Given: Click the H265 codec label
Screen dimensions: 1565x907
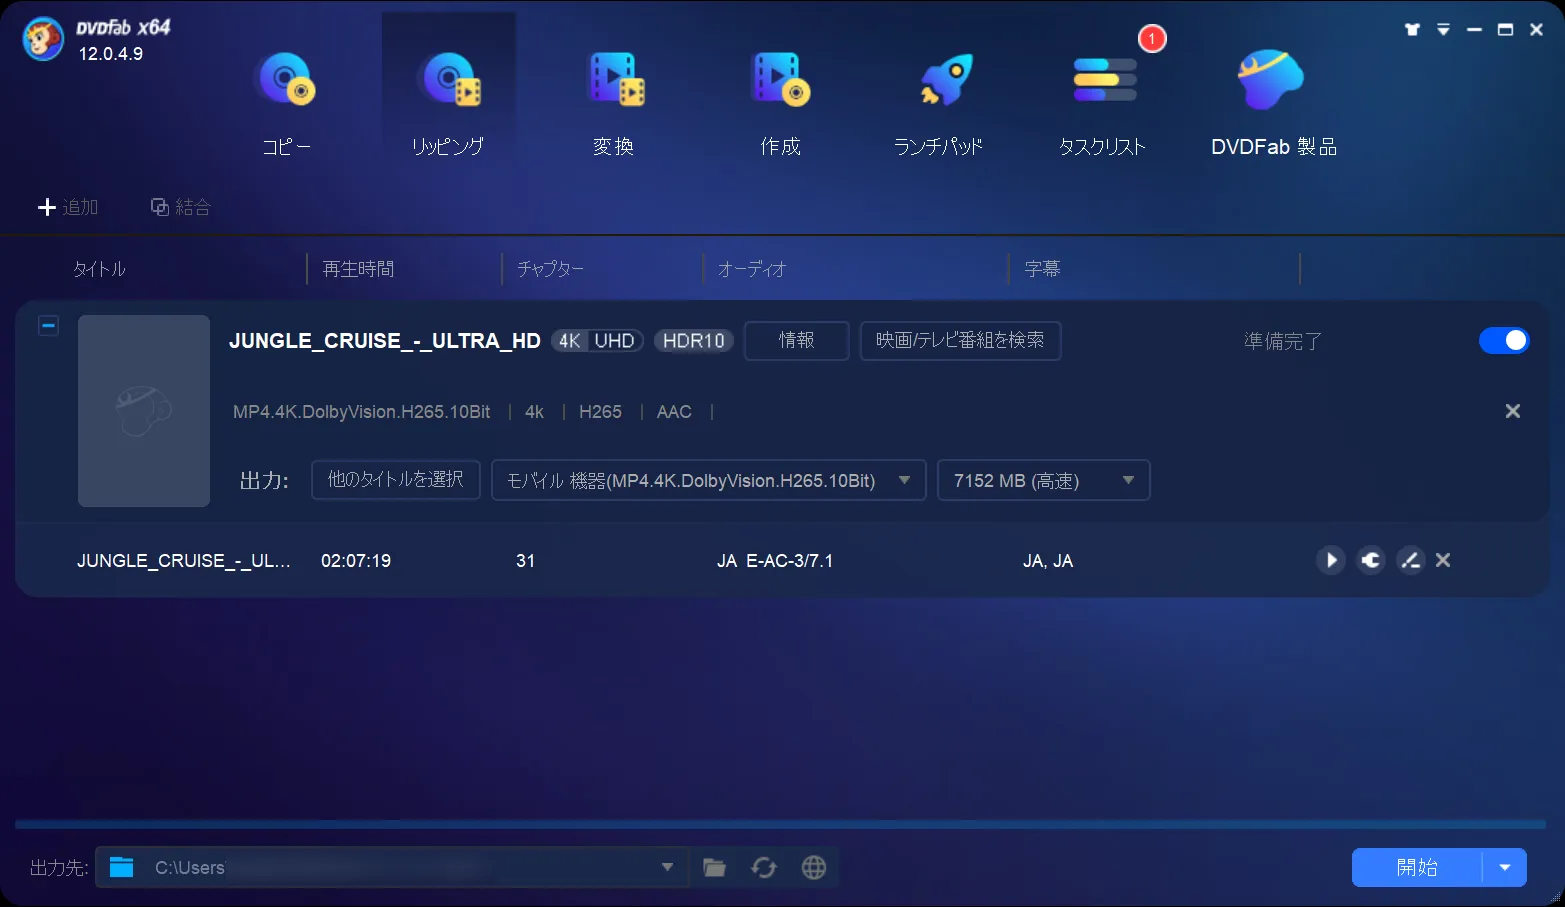Looking at the screenshot, I should click(600, 412).
